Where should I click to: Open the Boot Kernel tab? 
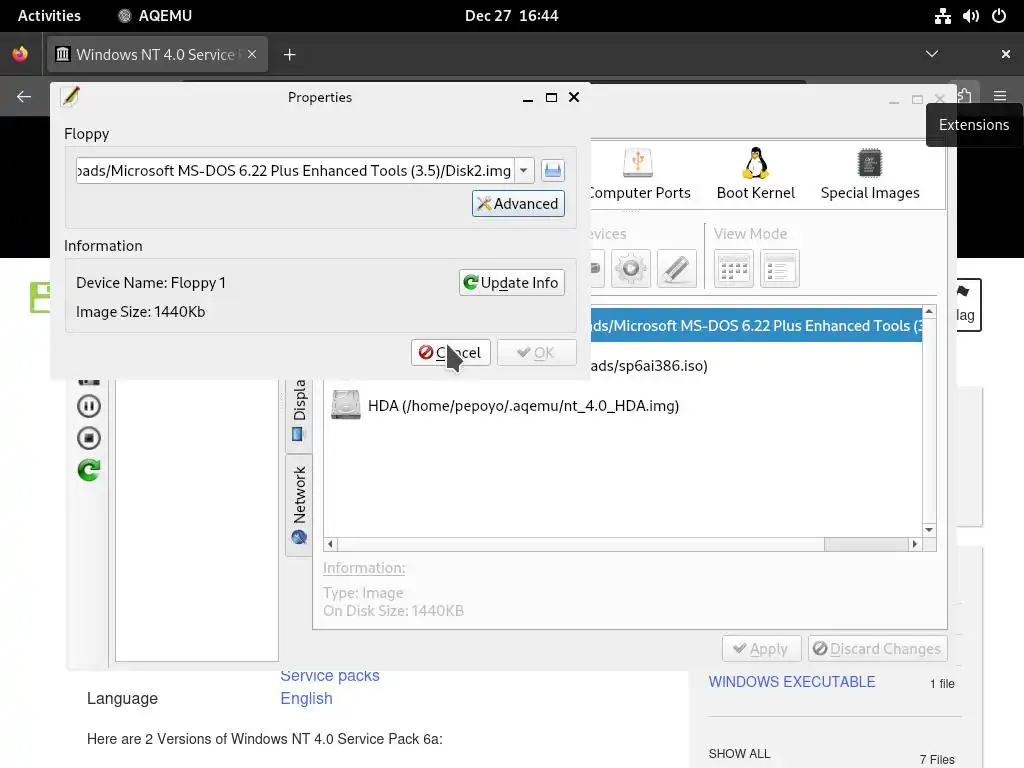(x=756, y=175)
